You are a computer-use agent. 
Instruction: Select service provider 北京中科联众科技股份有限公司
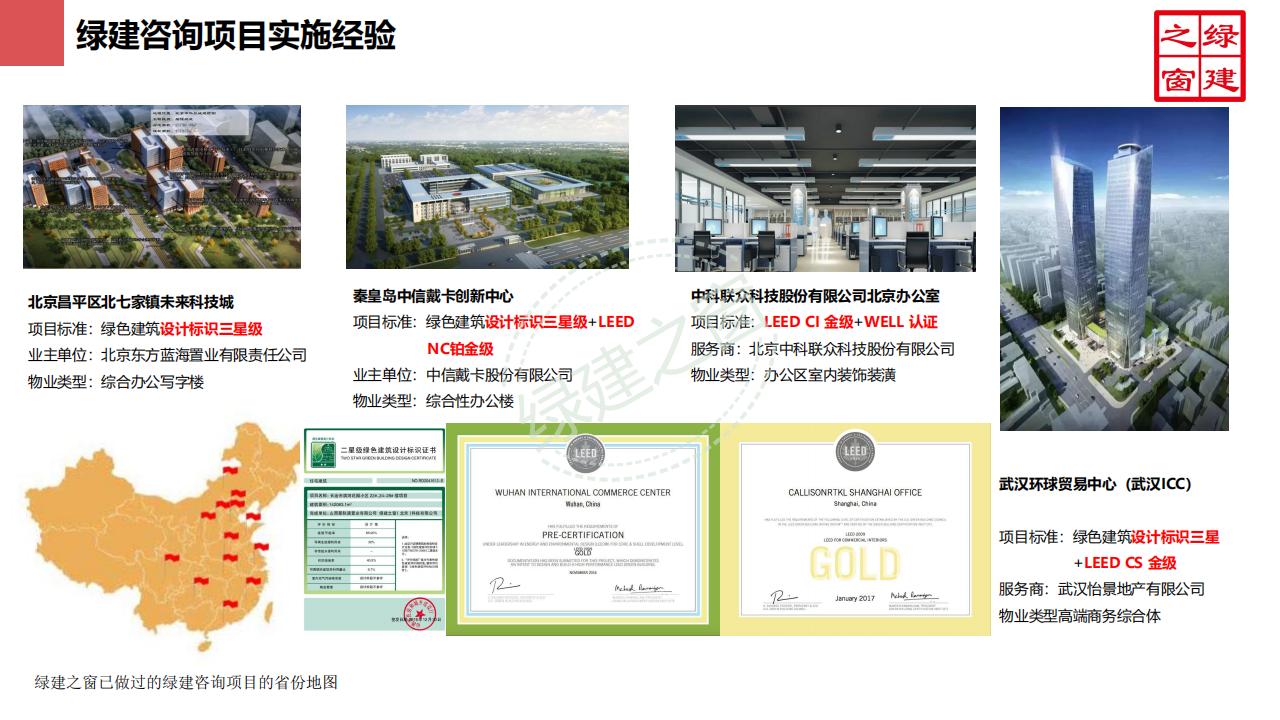852,349
